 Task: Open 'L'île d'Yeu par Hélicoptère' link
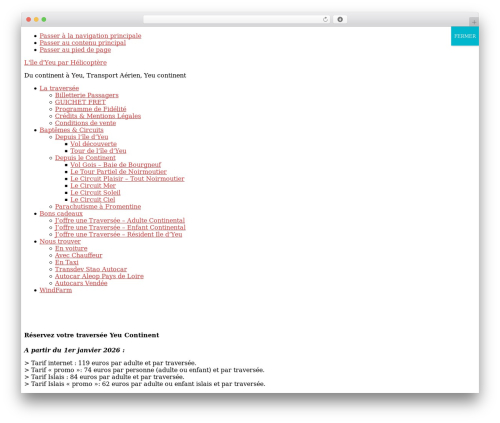65,63
